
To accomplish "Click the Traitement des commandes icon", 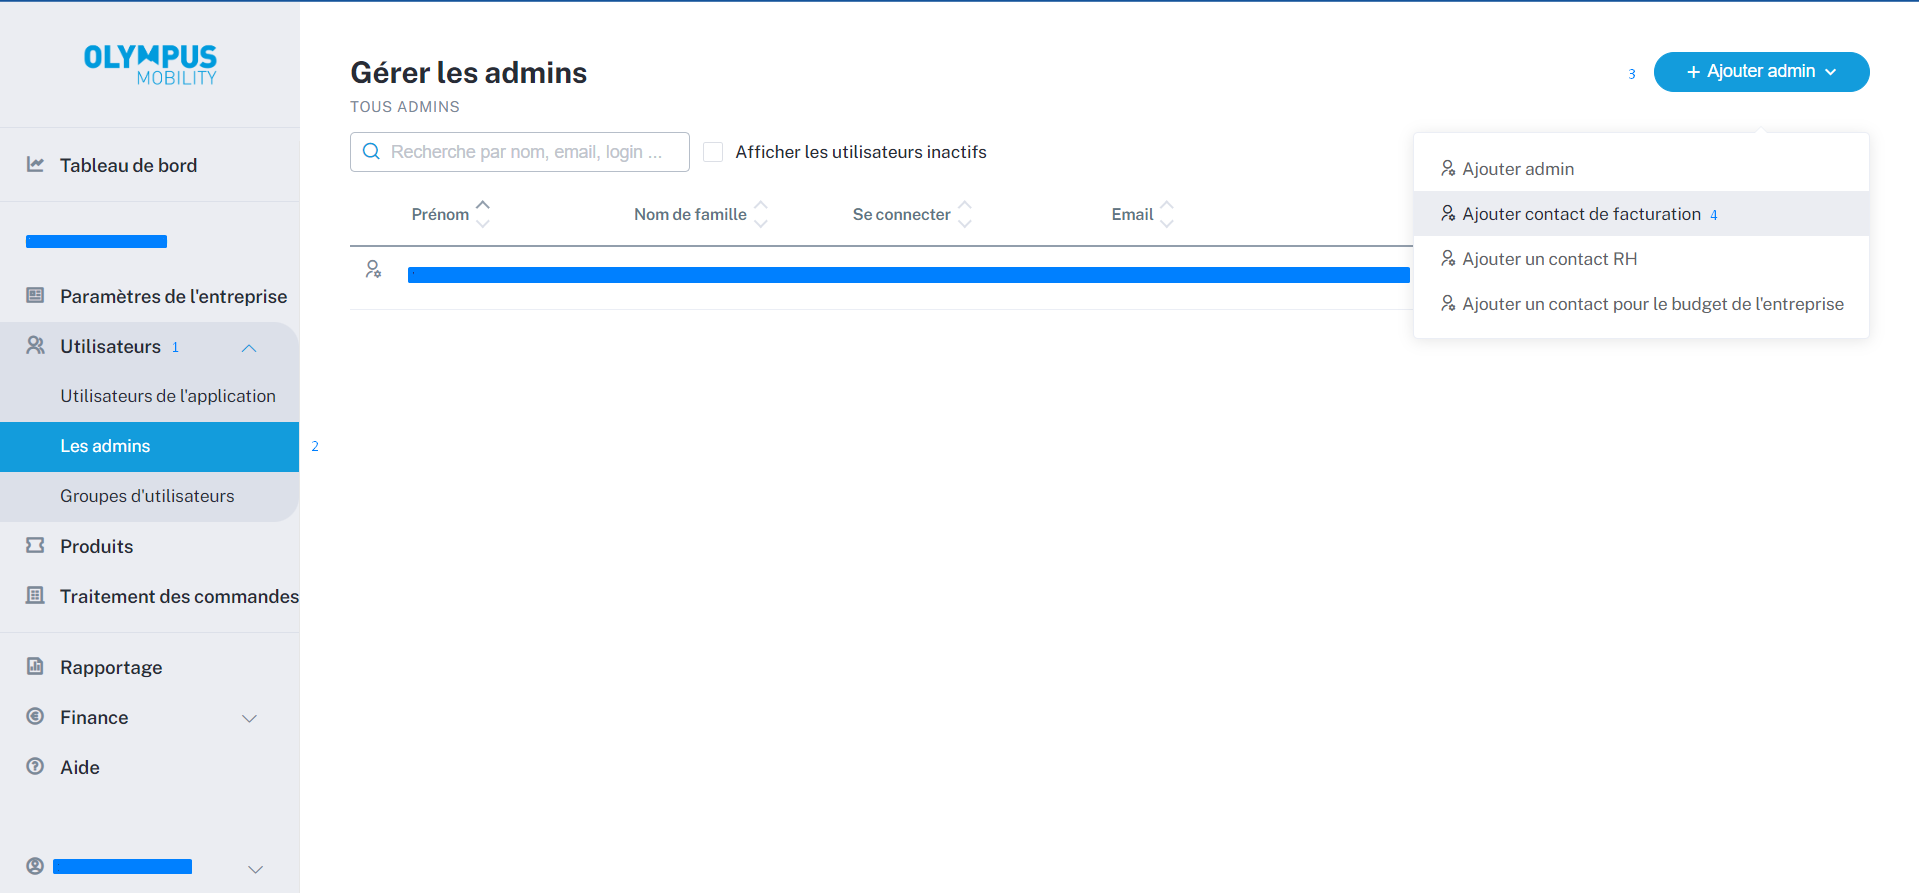I will pyautogui.click(x=35, y=595).
